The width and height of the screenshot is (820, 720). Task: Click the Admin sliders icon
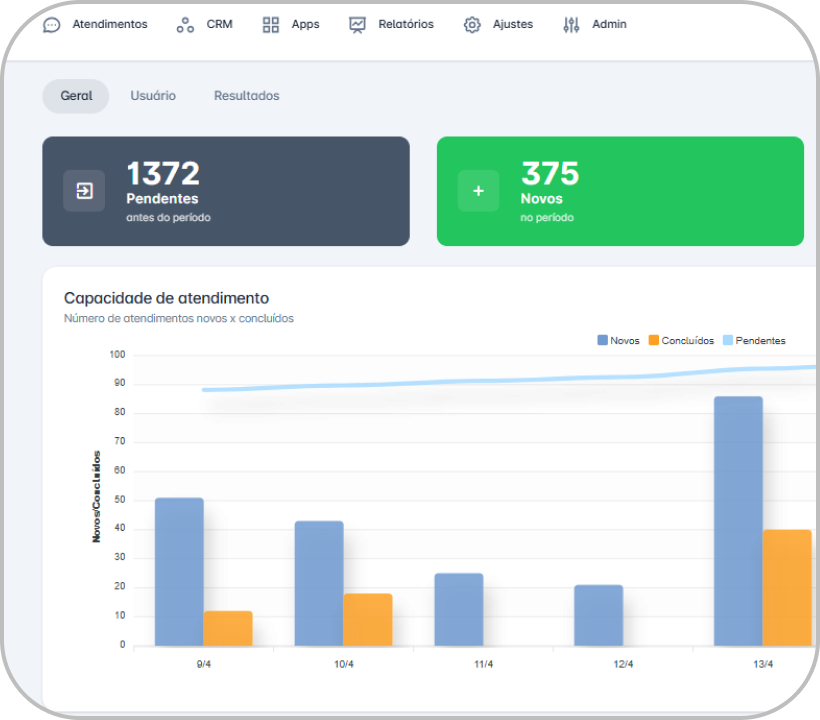coord(571,25)
